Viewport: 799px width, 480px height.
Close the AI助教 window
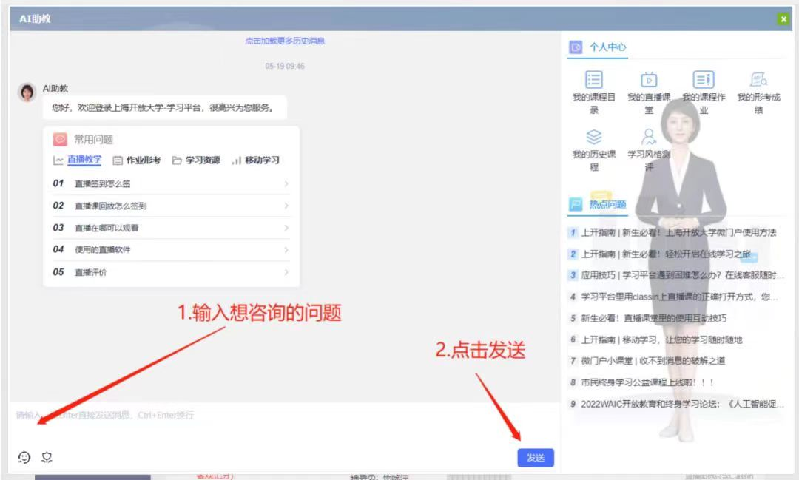pyautogui.click(x=783, y=18)
